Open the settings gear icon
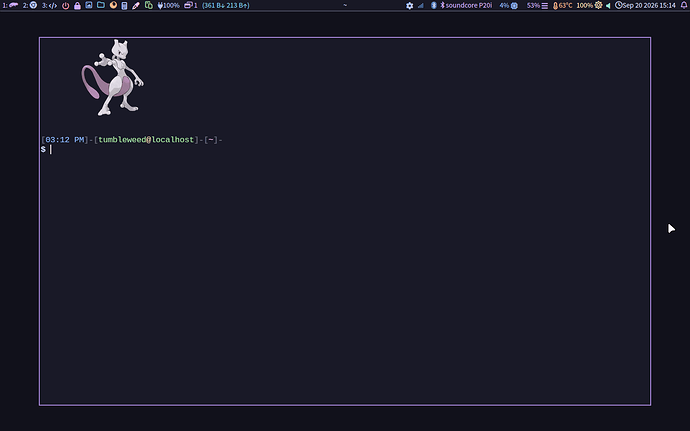 (410, 5)
